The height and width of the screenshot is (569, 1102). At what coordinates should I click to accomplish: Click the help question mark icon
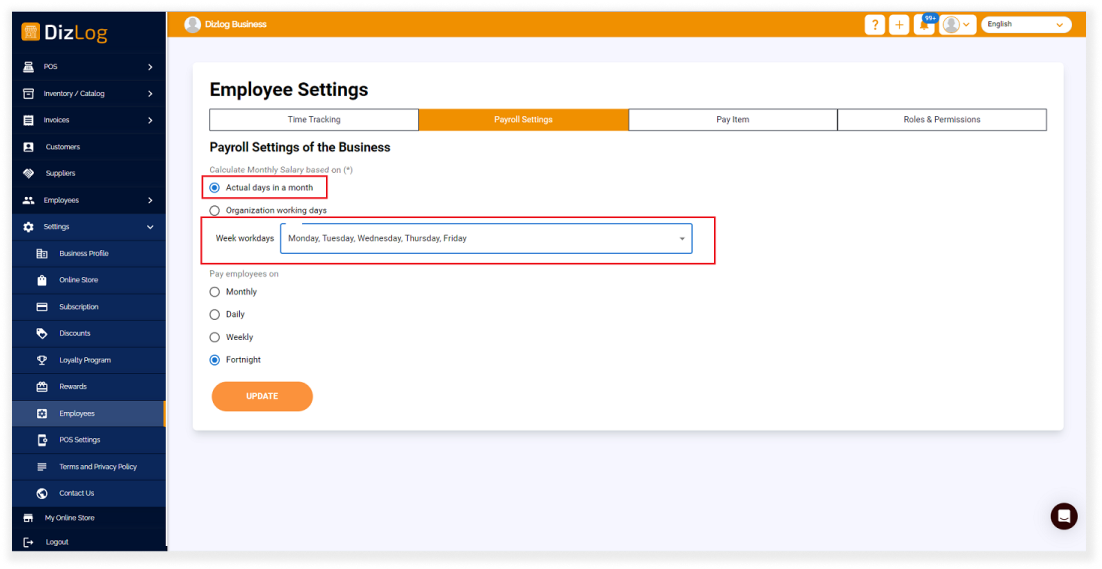click(875, 25)
